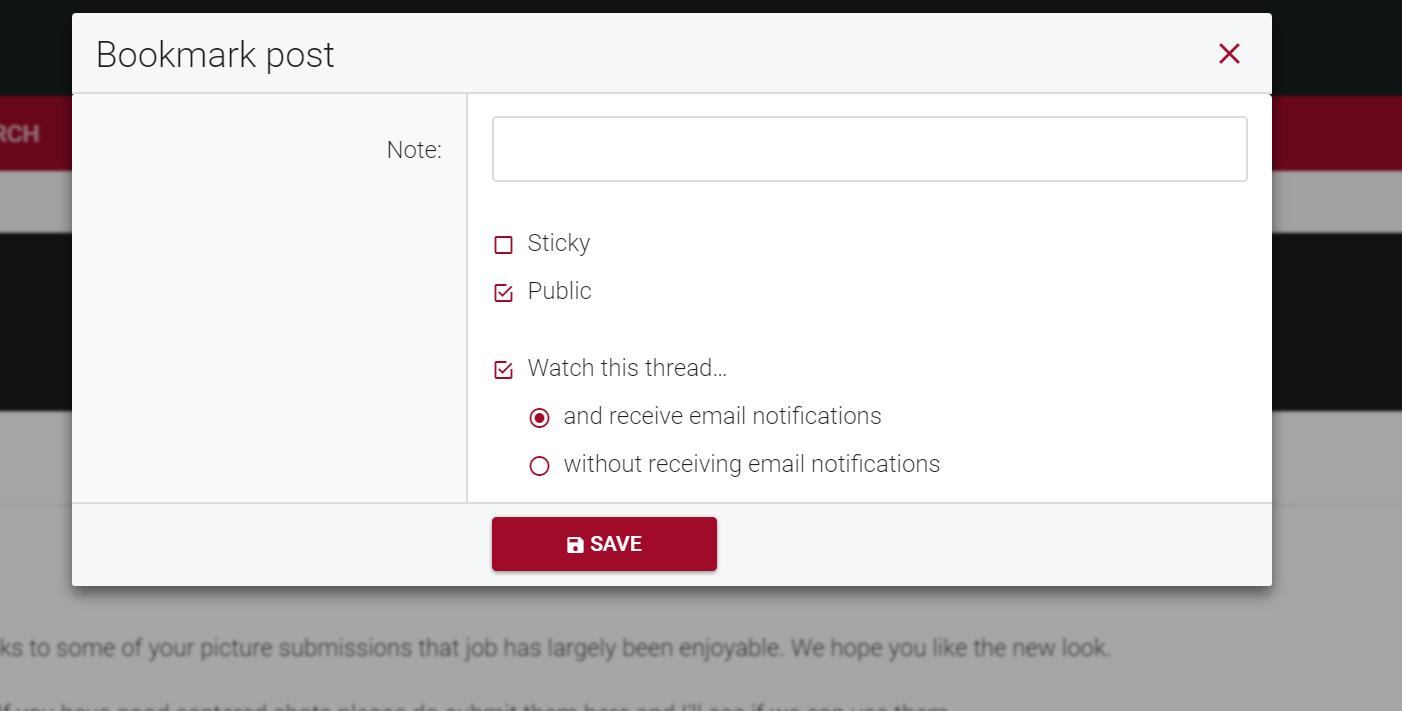Tick the Sticky checkbox box

504,245
